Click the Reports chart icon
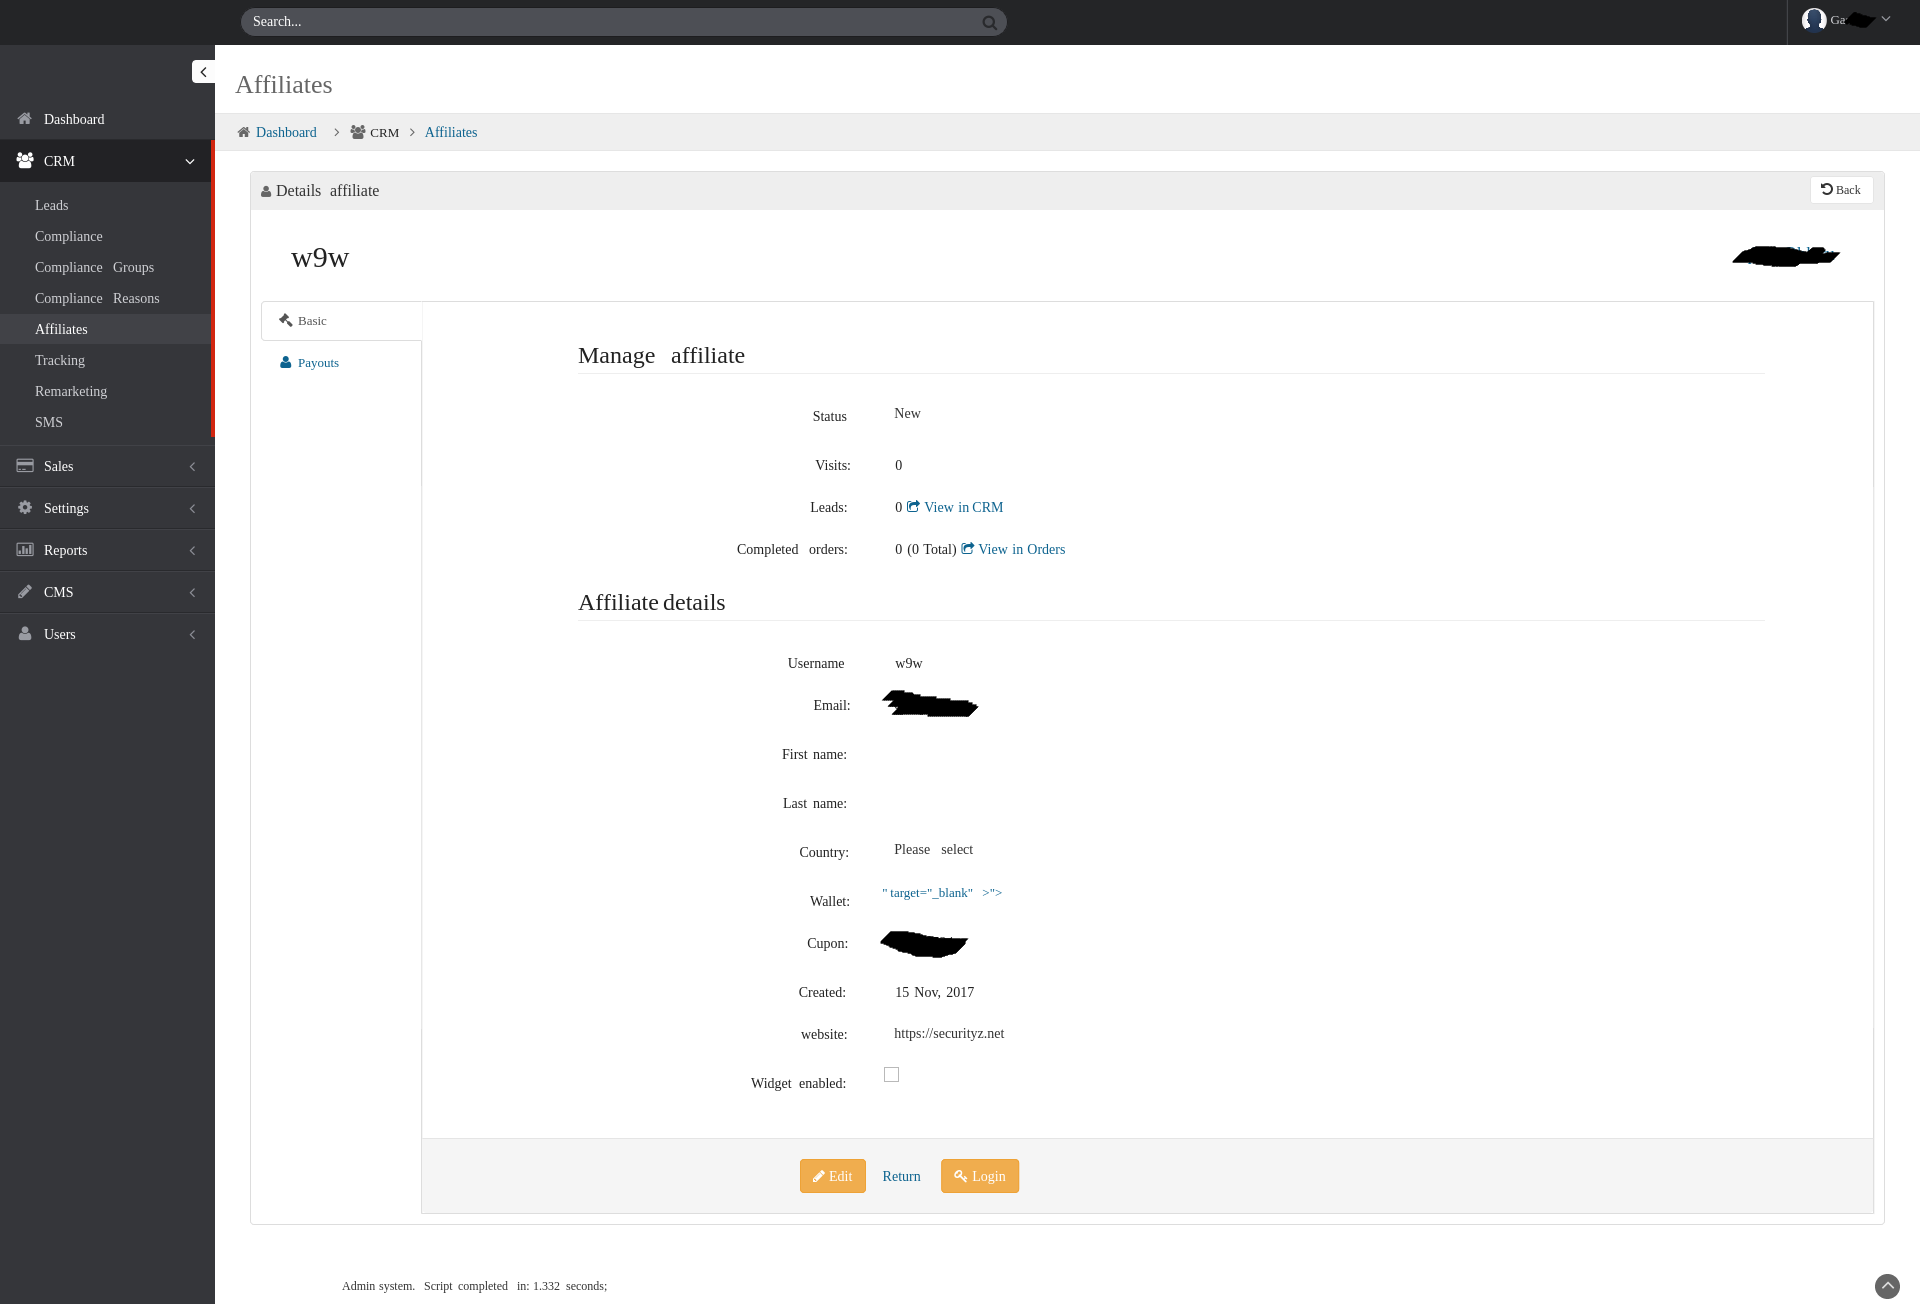Viewport: 1920px width, 1304px height. (x=25, y=550)
